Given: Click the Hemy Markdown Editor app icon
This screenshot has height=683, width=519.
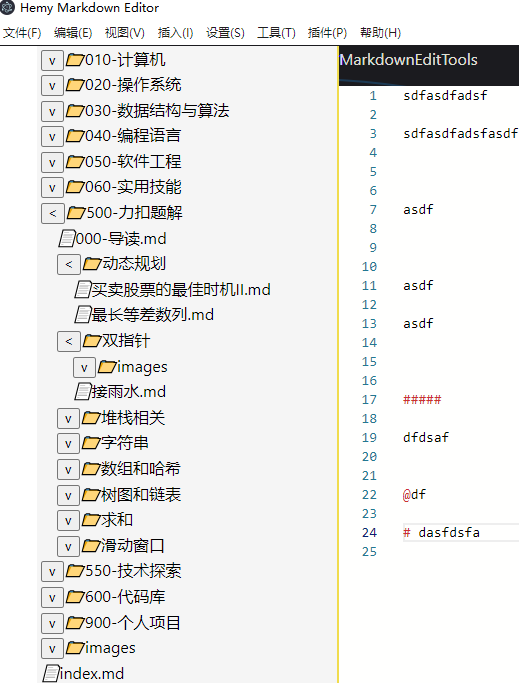Looking at the screenshot, I should (7, 7).
